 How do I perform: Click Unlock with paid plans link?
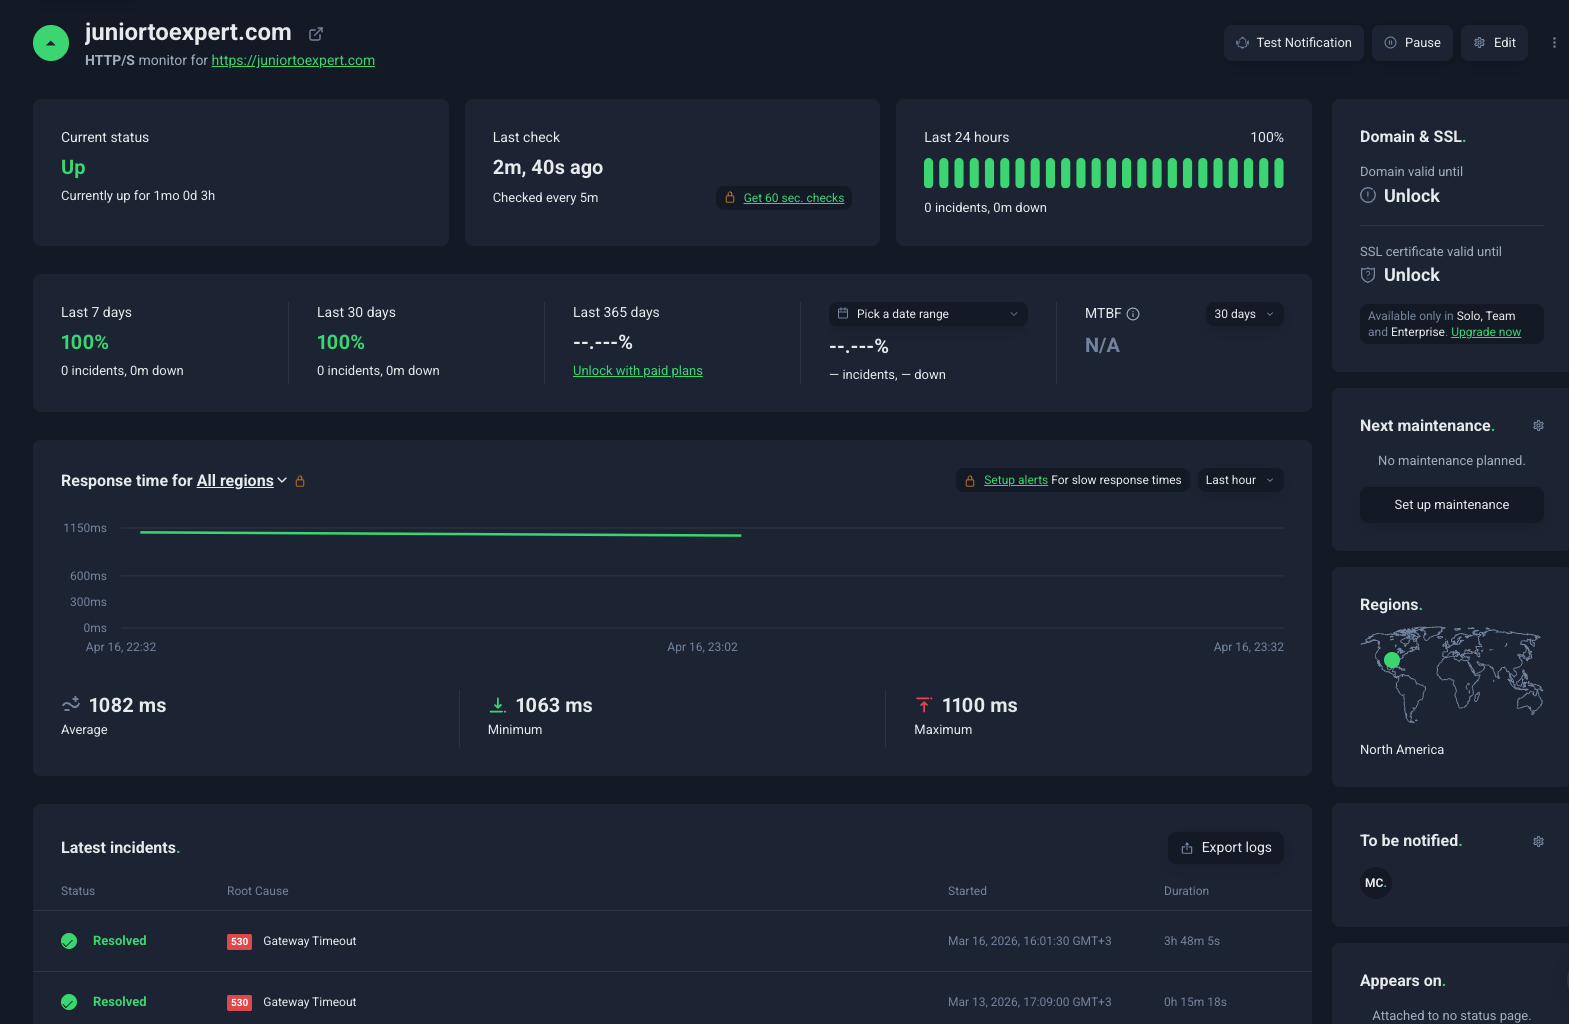coord(638,371)
